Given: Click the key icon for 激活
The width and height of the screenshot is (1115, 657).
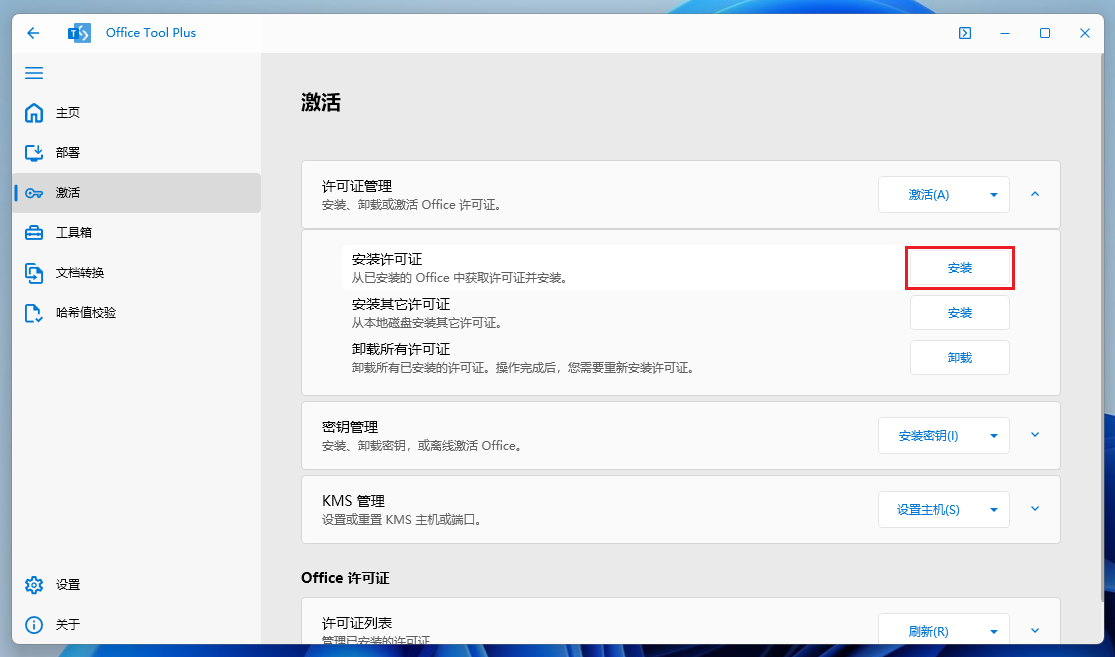Looking at the screenshot, I should 34,193.
